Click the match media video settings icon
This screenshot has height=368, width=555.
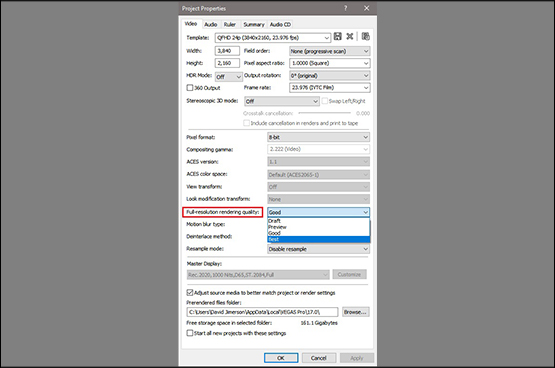coord(366,36)
